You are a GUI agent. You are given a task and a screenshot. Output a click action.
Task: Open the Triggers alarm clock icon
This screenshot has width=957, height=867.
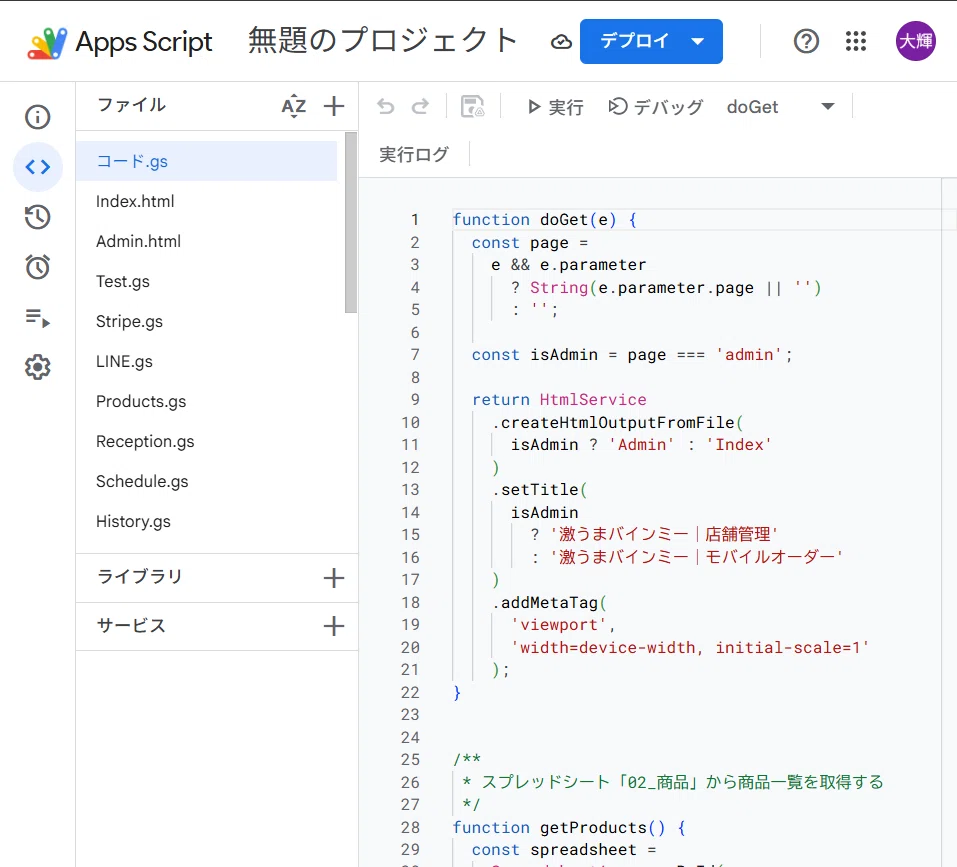click(37, 267)
